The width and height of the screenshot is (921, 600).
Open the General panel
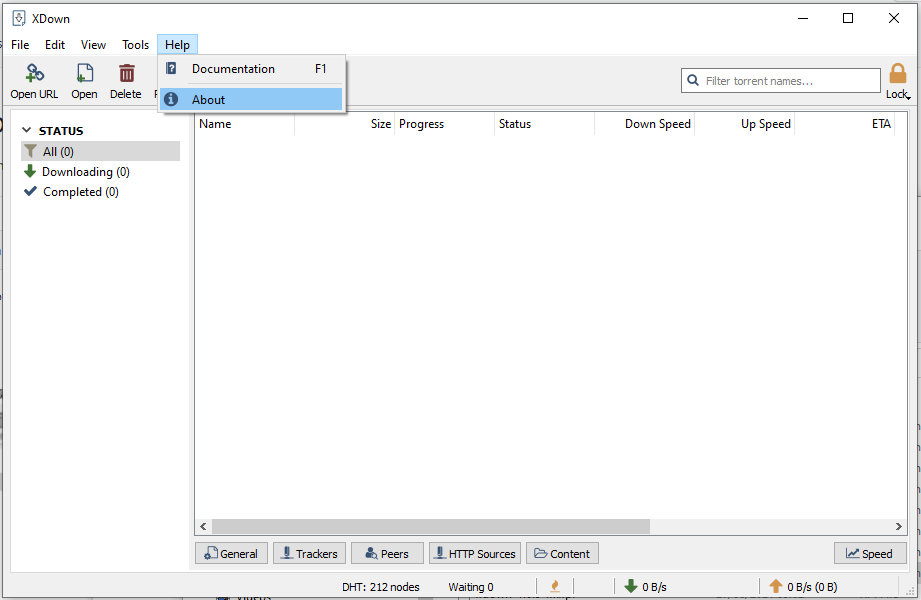pyautogui.click(x=231, y=553)
